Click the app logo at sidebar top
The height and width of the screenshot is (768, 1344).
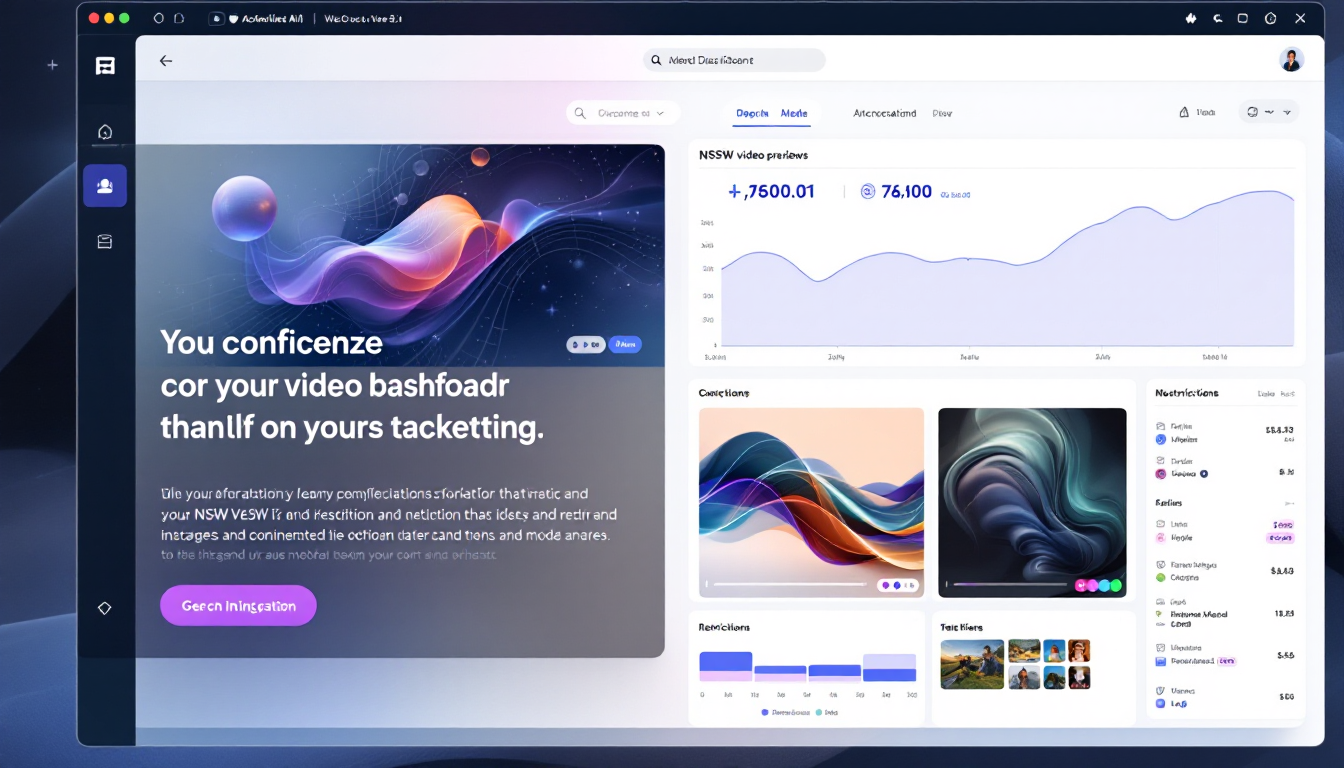105,66
